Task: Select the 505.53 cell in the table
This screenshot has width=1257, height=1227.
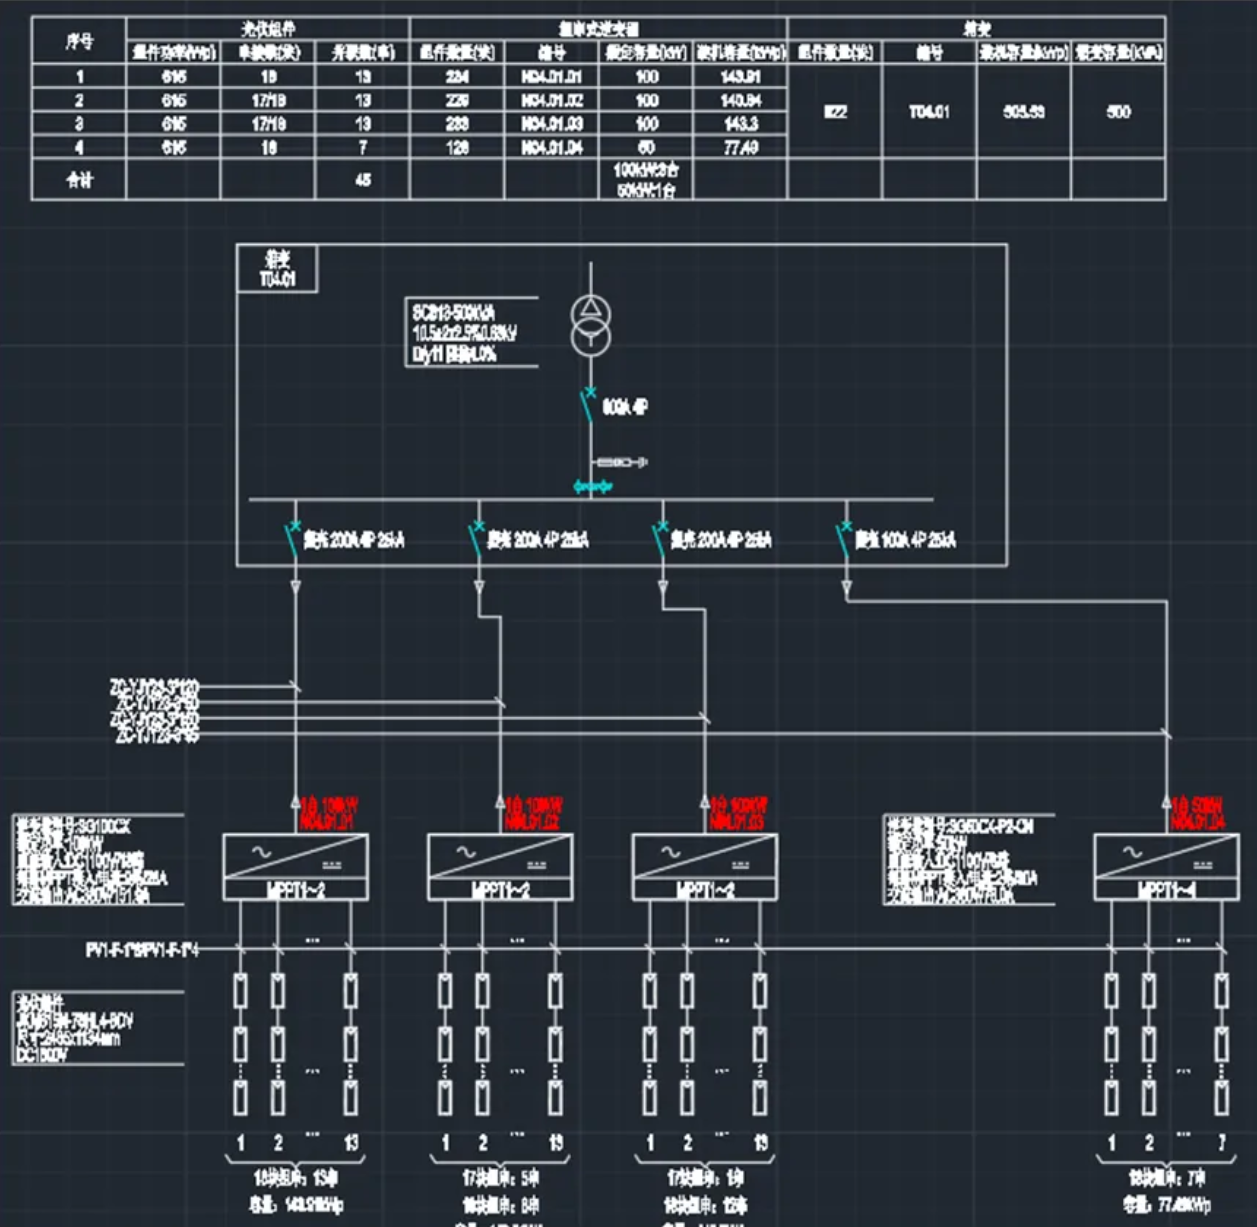Action: tap(1023, 112)
